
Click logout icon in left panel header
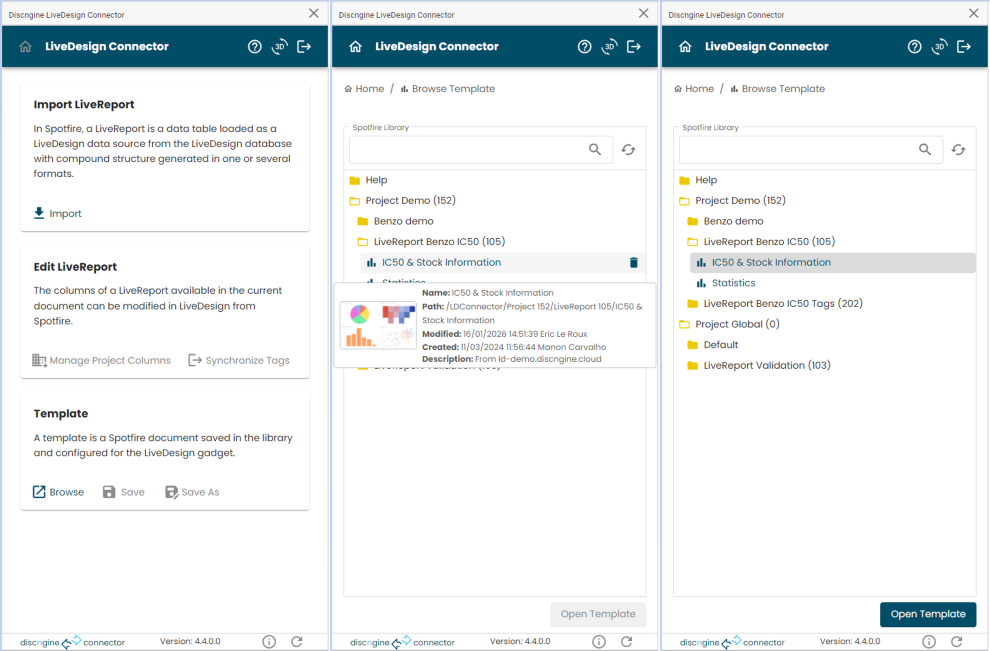[x=304, y=47]
